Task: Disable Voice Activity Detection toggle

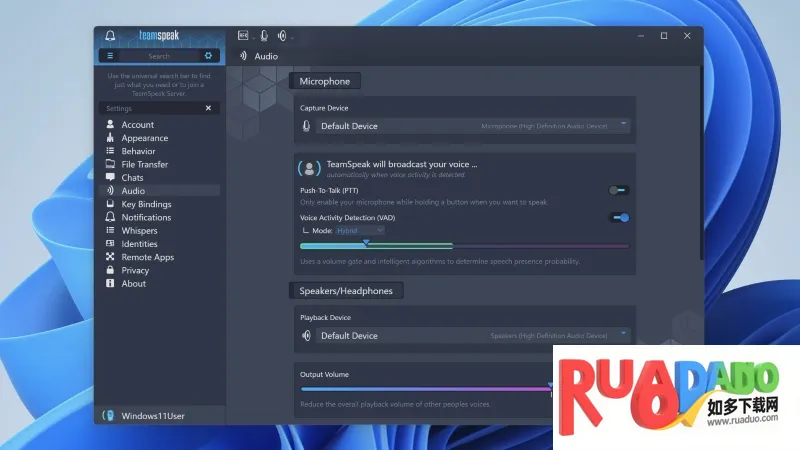Action: [619, 218]
